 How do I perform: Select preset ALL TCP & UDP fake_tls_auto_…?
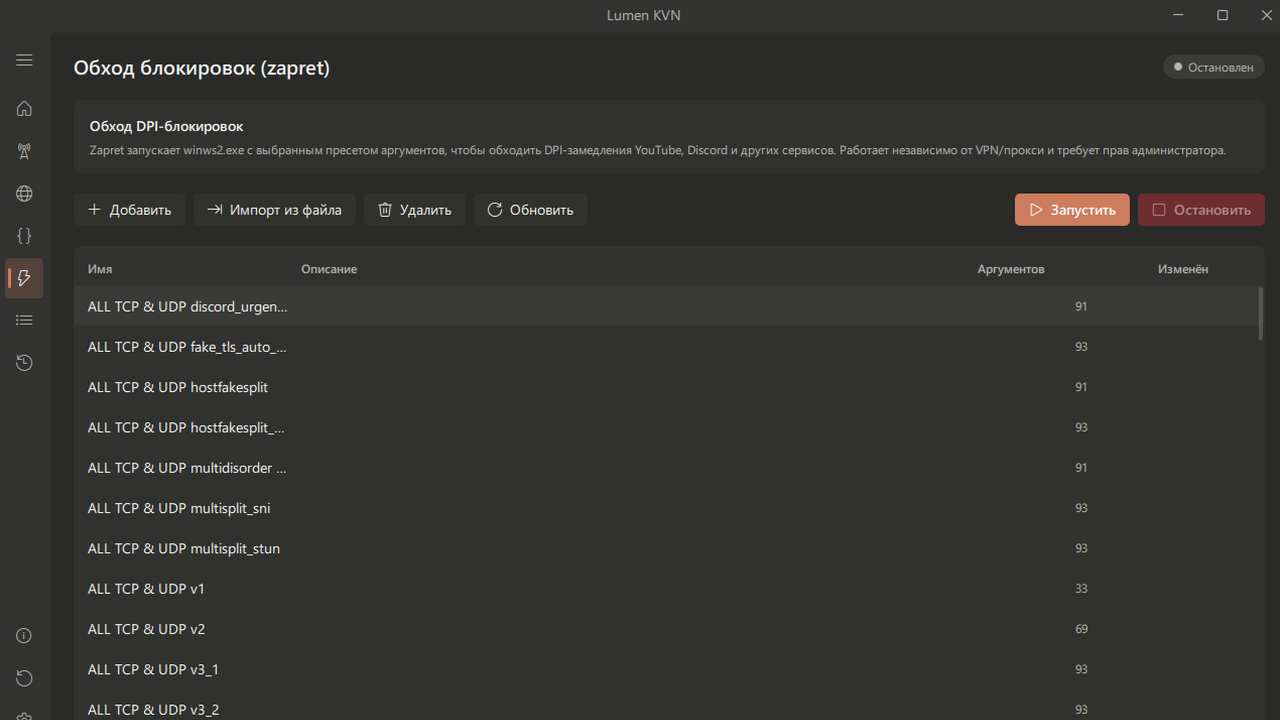tap(667, 347)
